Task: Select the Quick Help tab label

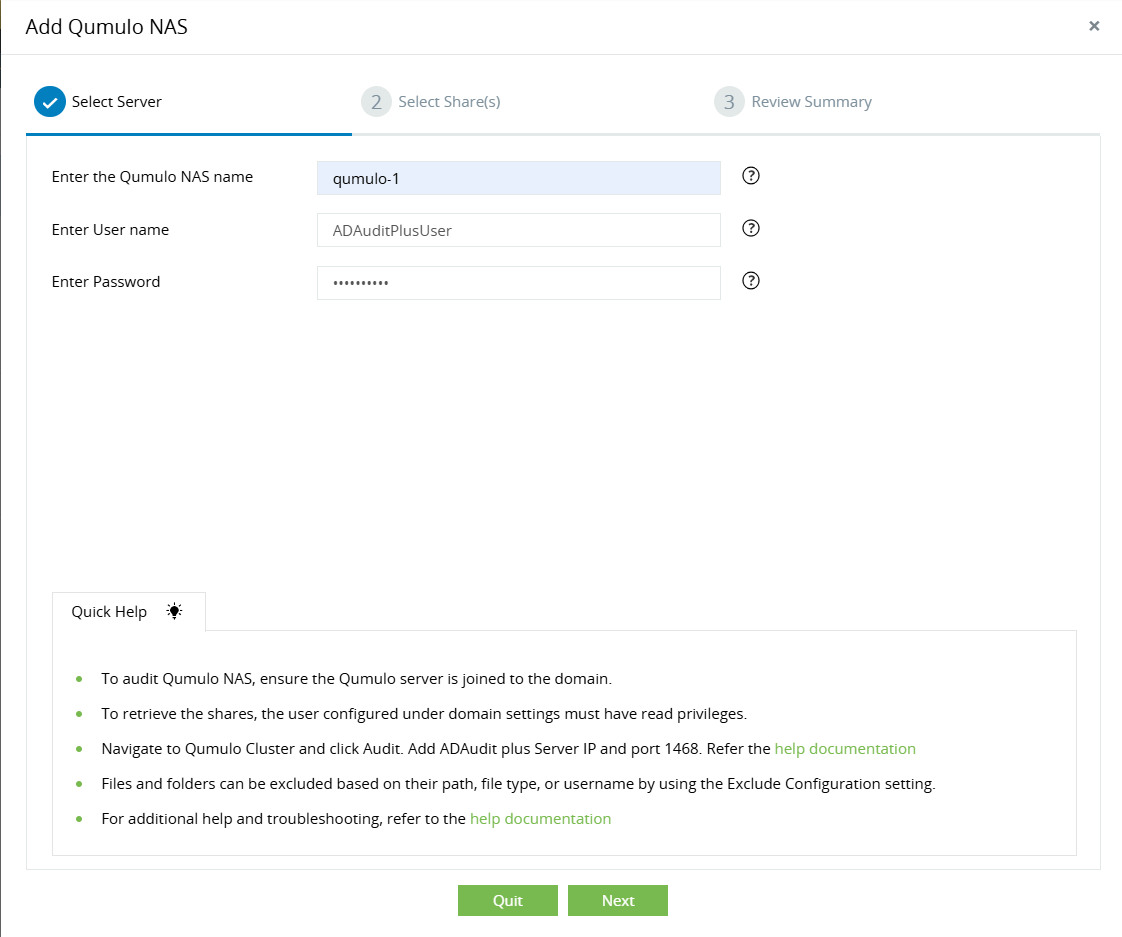Action: pos(109,612)
